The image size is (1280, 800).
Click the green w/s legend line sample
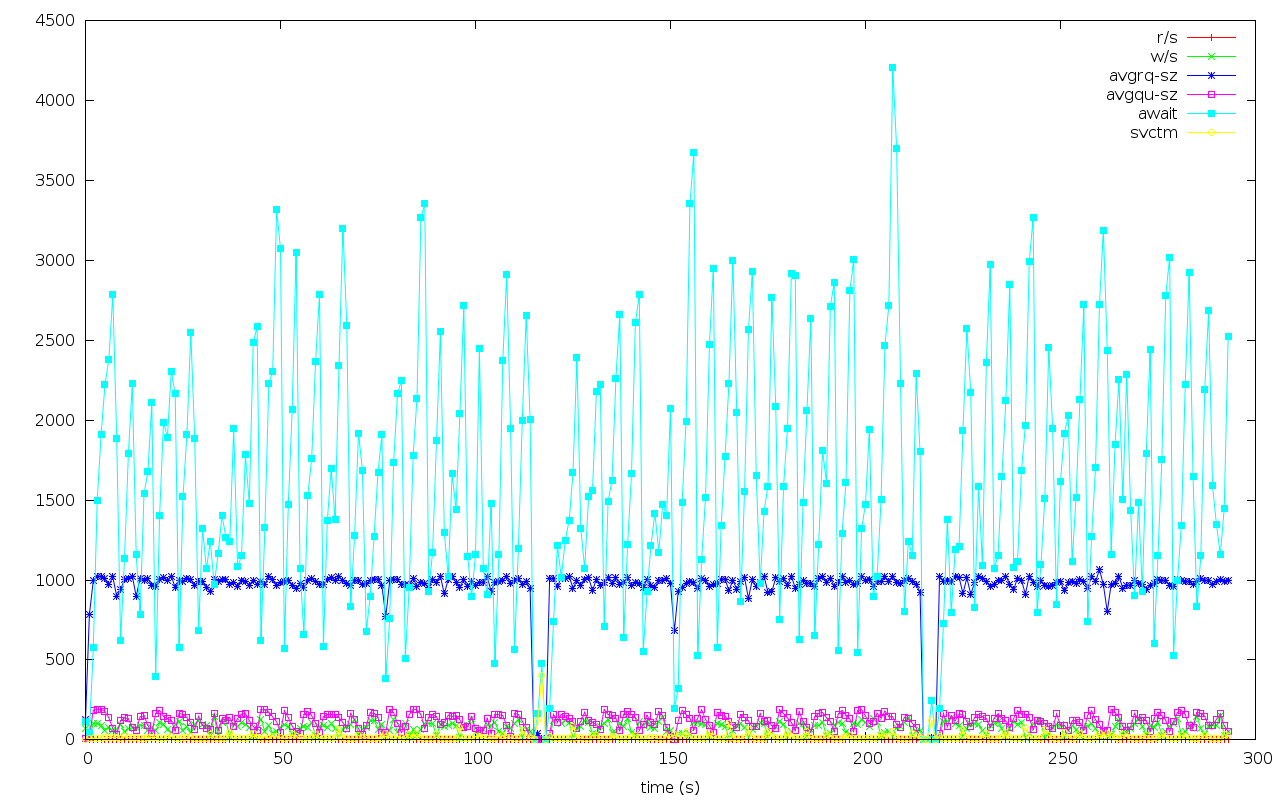[1211, 56]
